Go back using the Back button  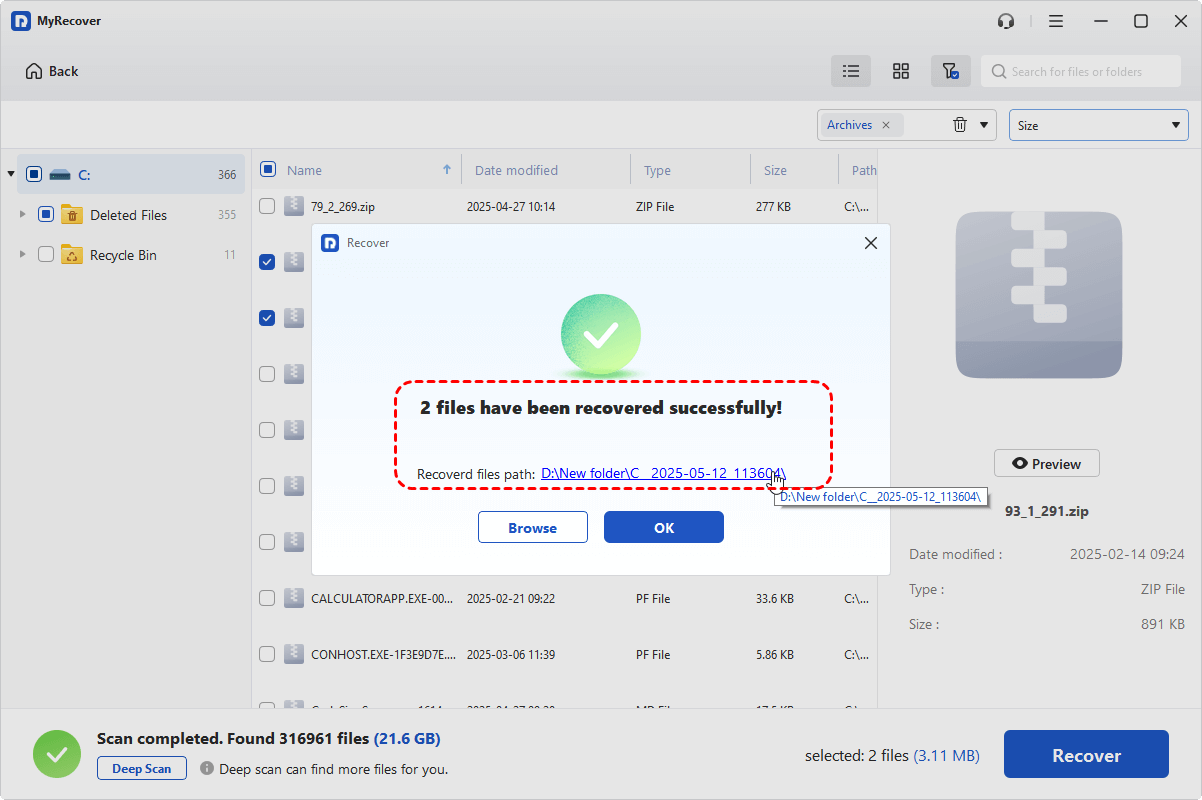[x=52, y=71]
